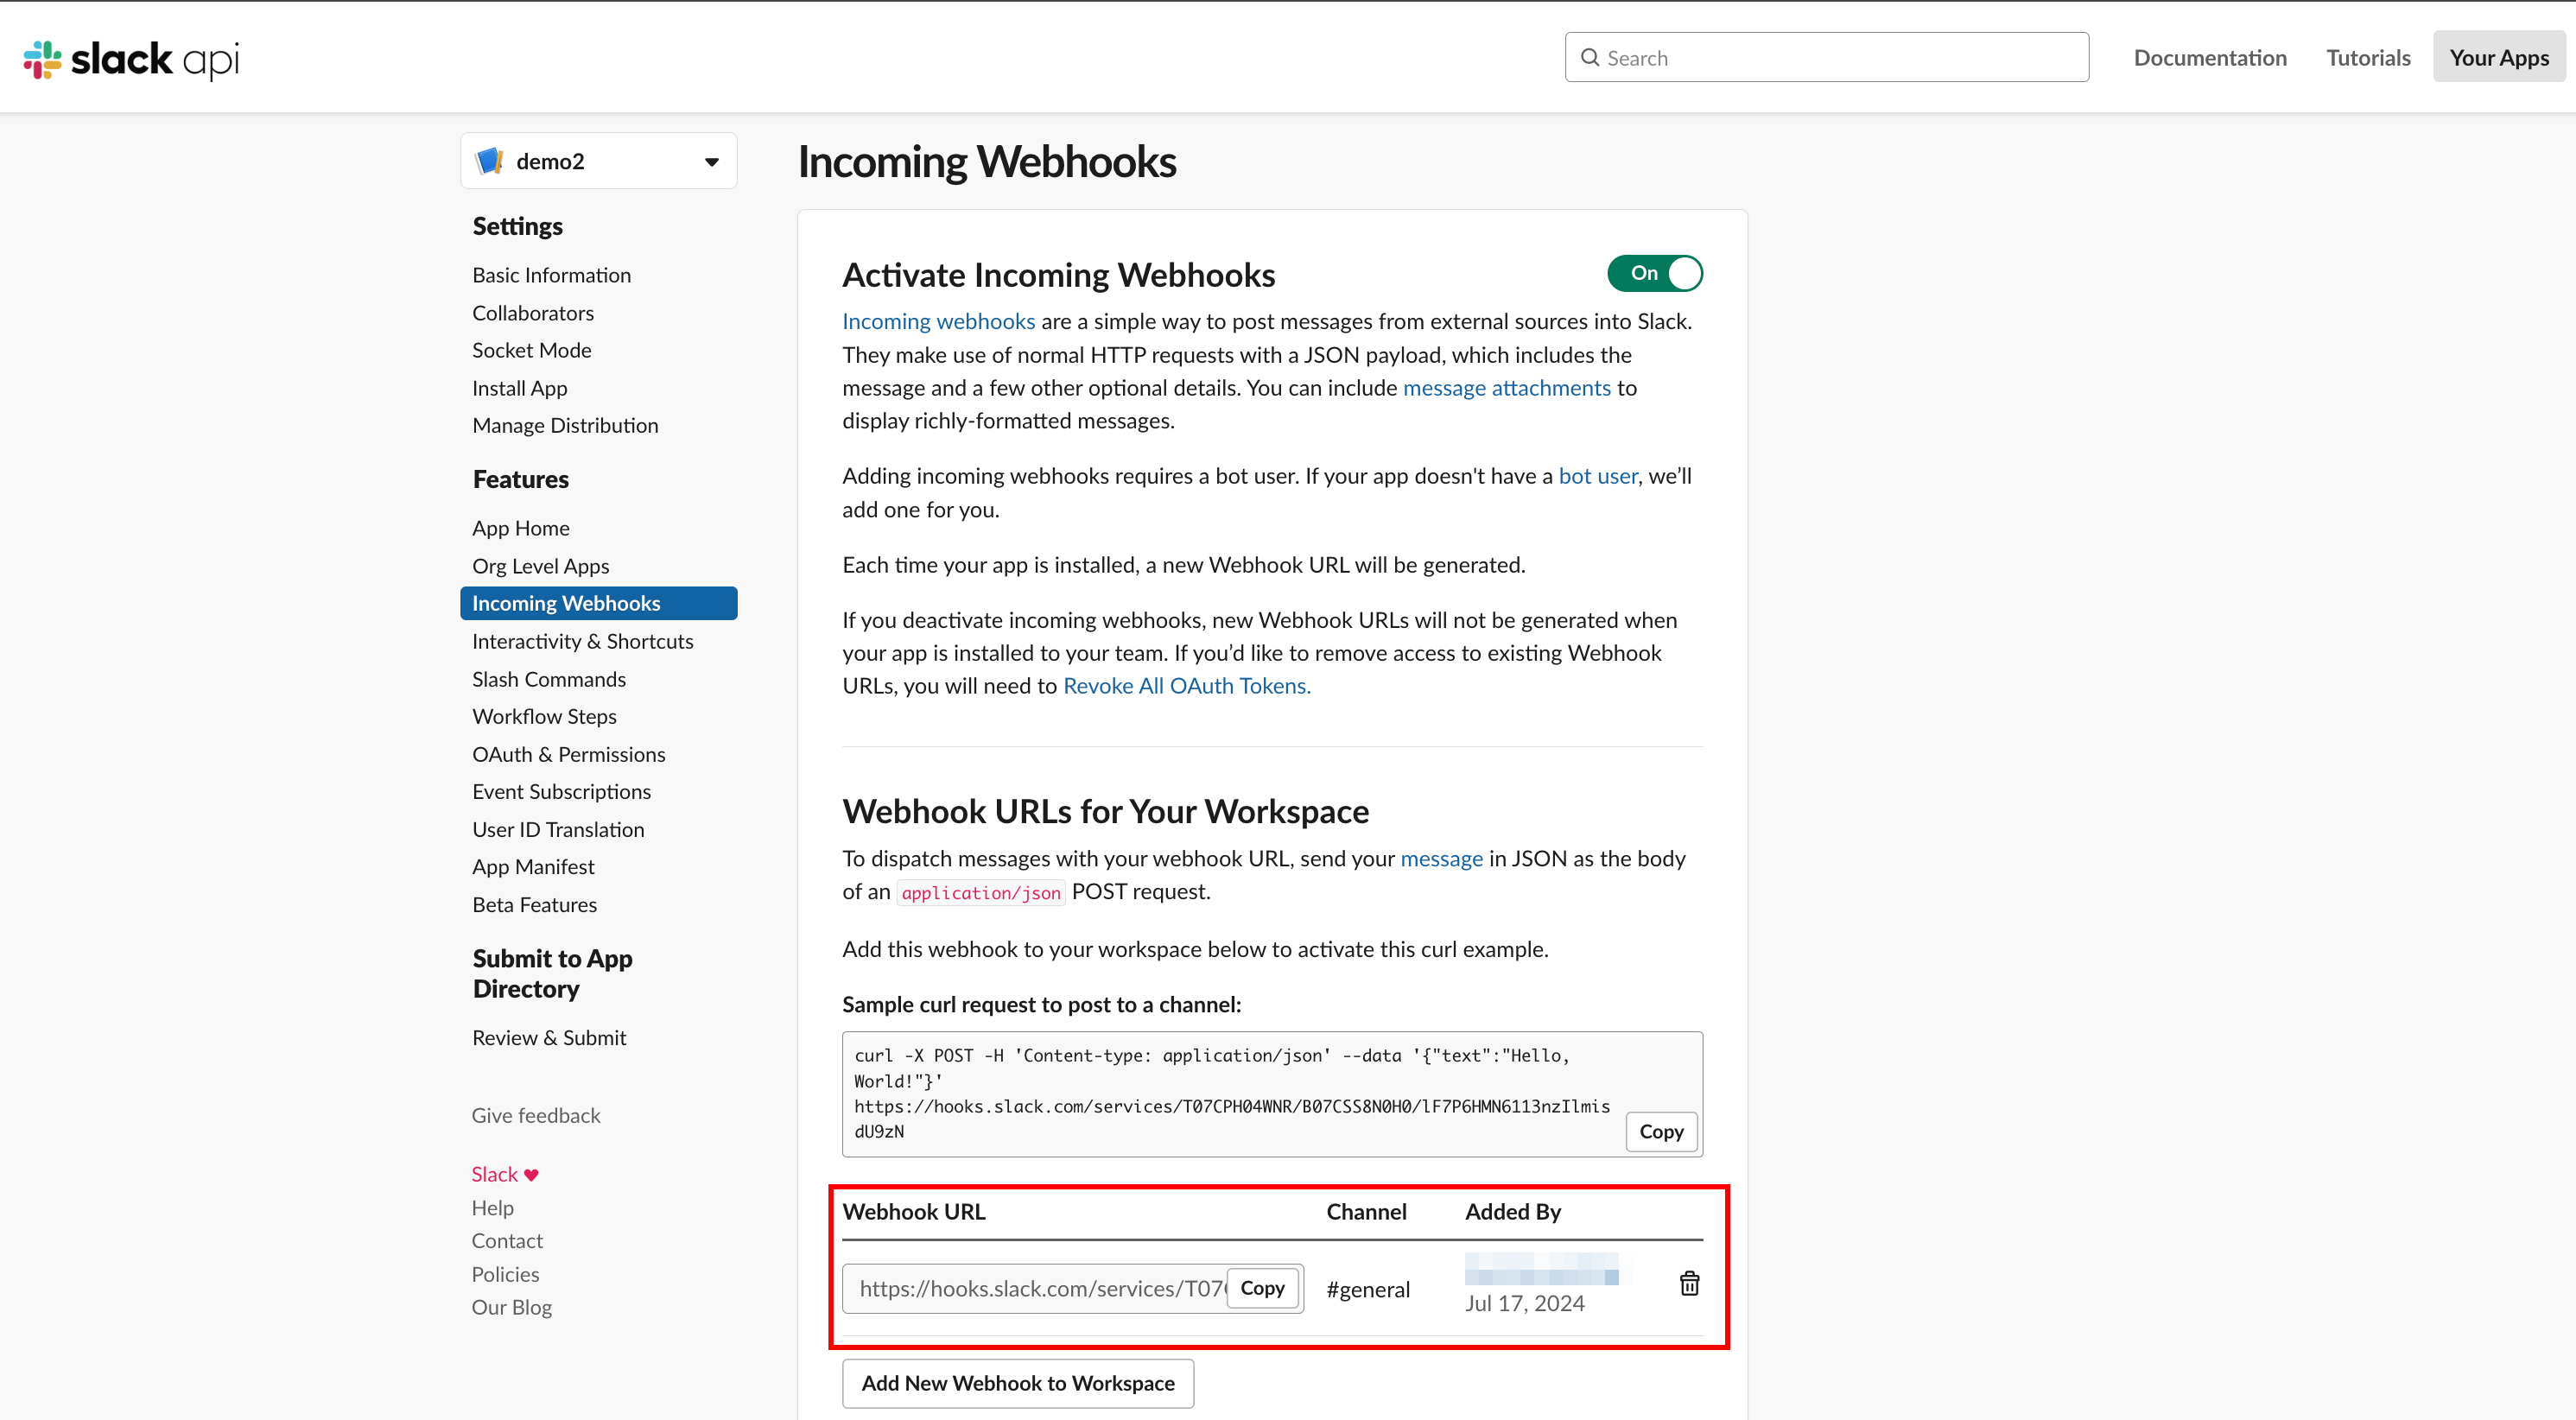Click the Jul 17, 2024 date
The image size is (2576, 1420).
click(x=1524, y=1303)
